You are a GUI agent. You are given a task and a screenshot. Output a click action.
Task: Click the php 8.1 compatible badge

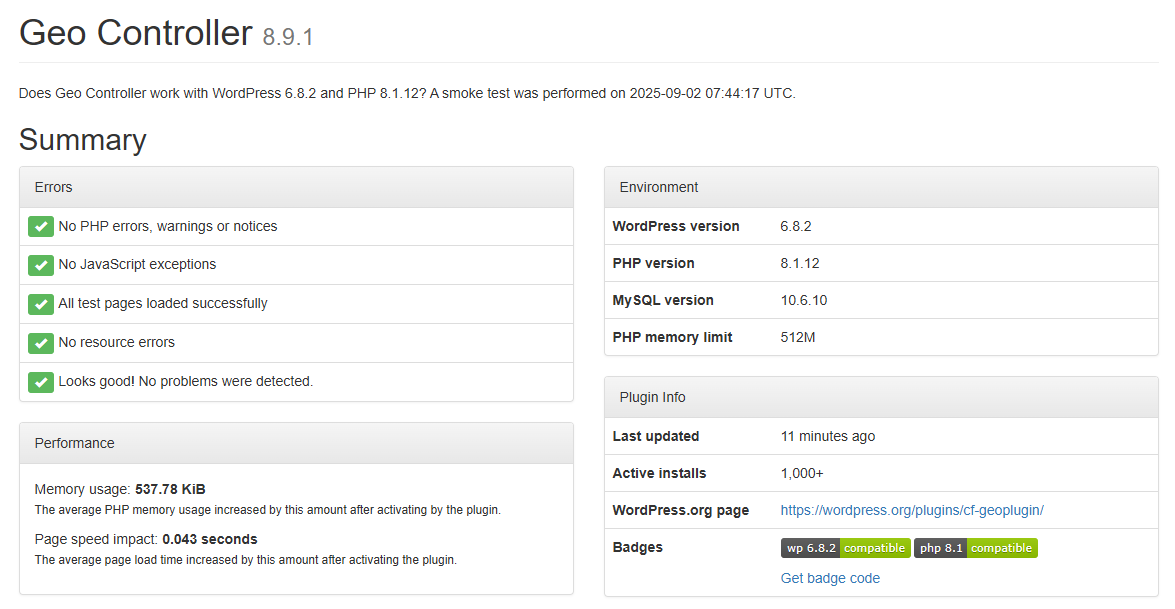pyautogui.click(x=975, y=548)
